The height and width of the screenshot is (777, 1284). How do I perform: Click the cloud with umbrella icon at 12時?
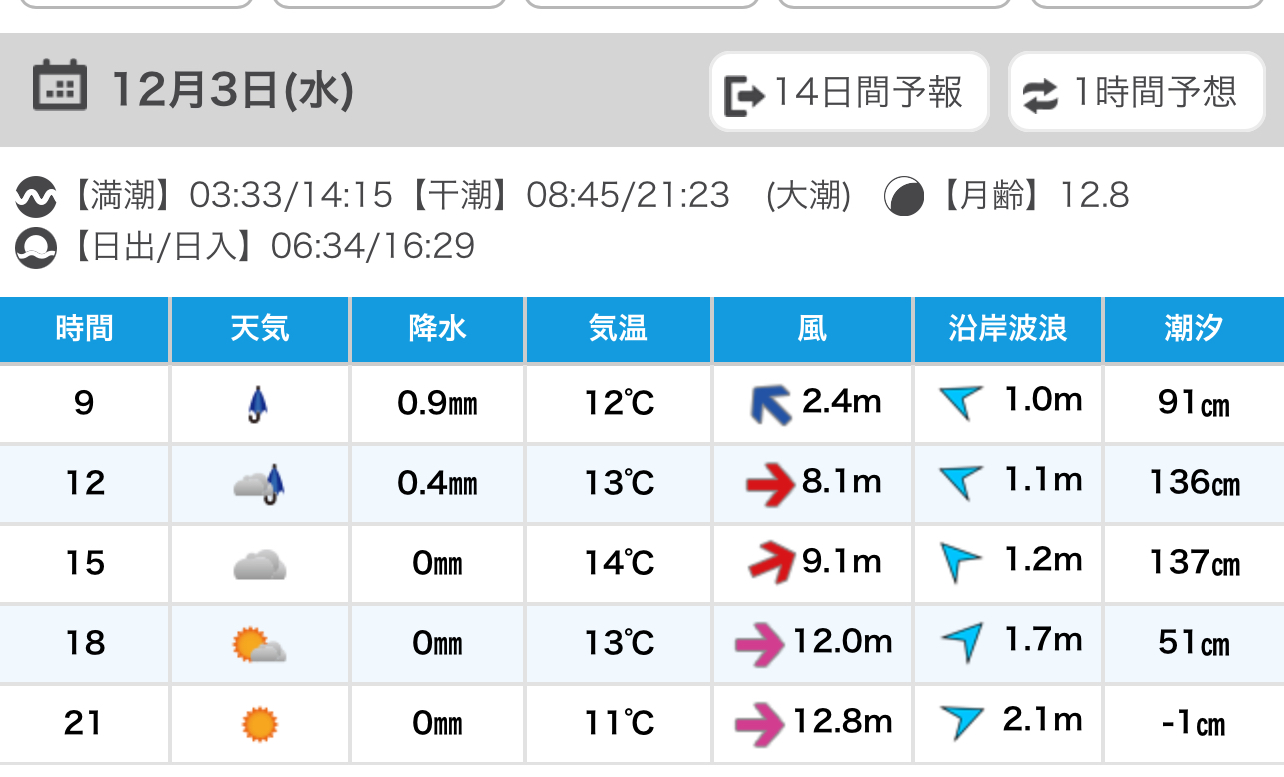point(260,485)
